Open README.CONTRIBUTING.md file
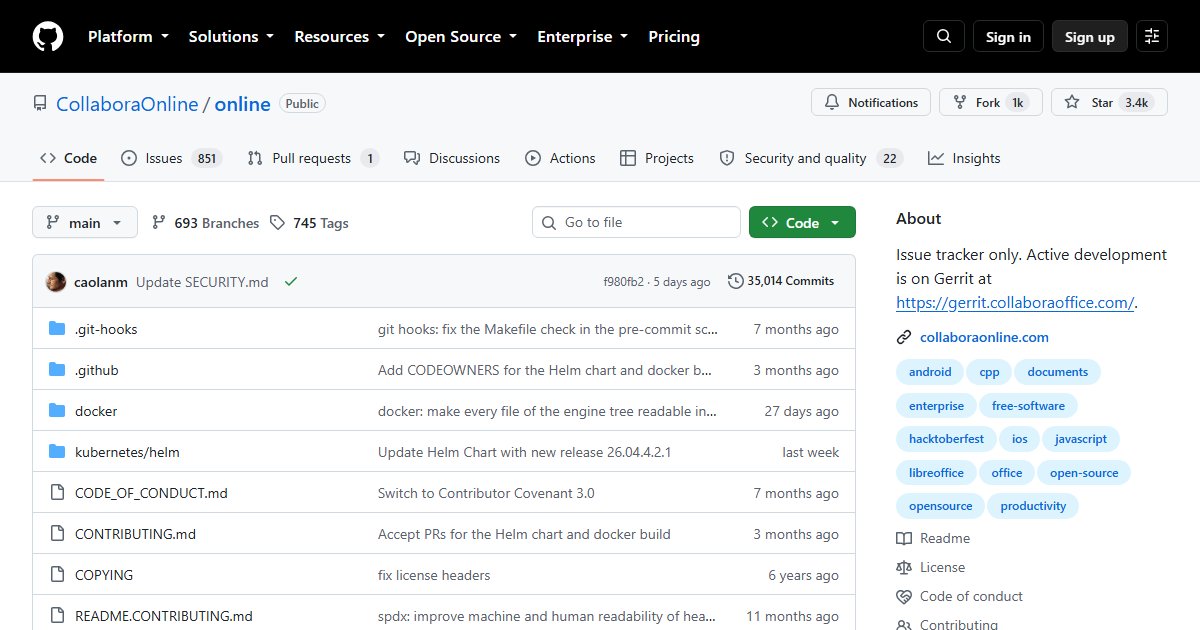 164,616
